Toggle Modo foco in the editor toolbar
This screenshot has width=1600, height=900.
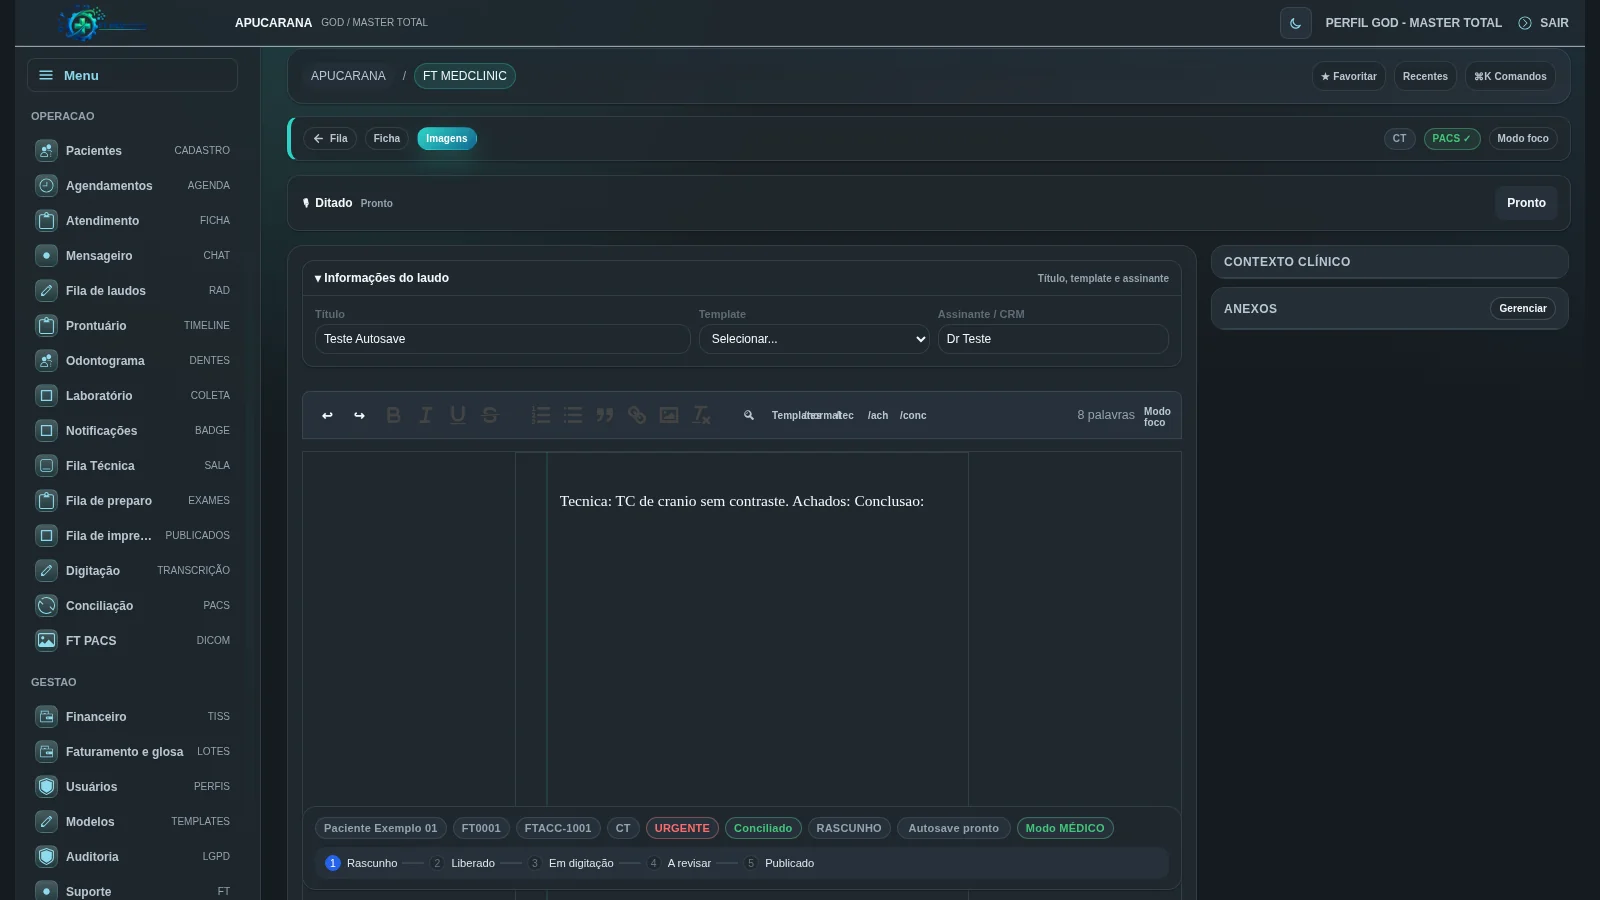tap(1157, 417)
